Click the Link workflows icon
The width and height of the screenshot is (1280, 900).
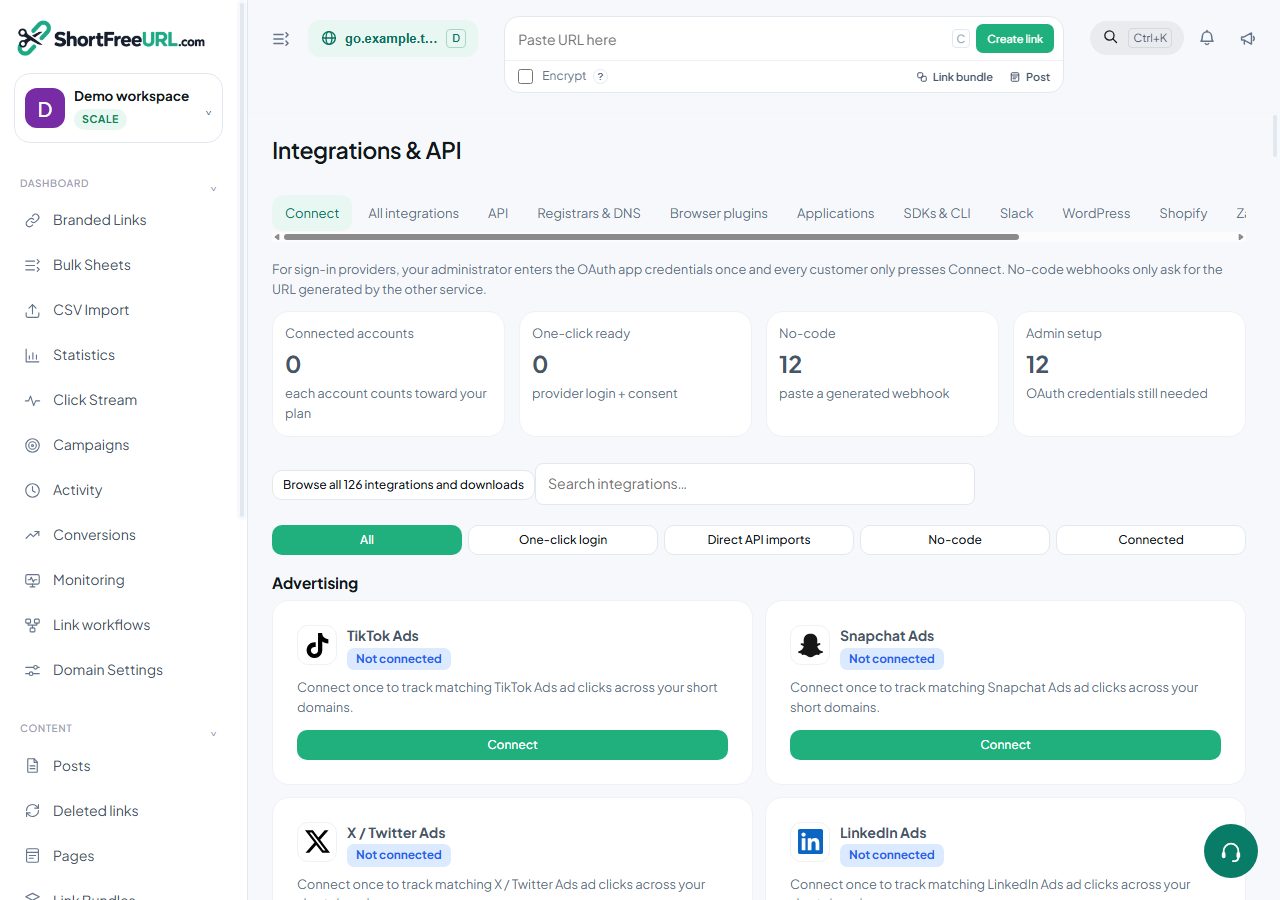pyautogui.click(x=33, y=625)
